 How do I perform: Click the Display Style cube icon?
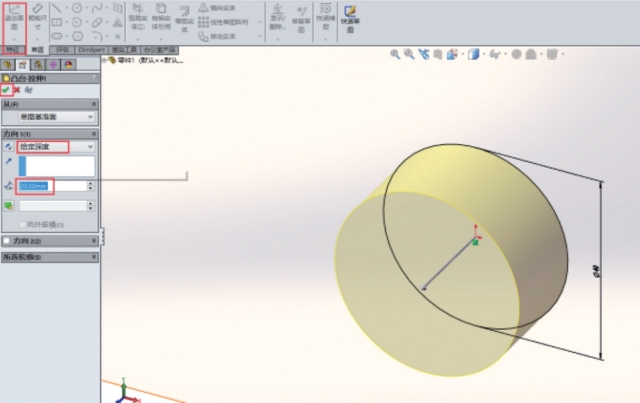pos(473,54)
